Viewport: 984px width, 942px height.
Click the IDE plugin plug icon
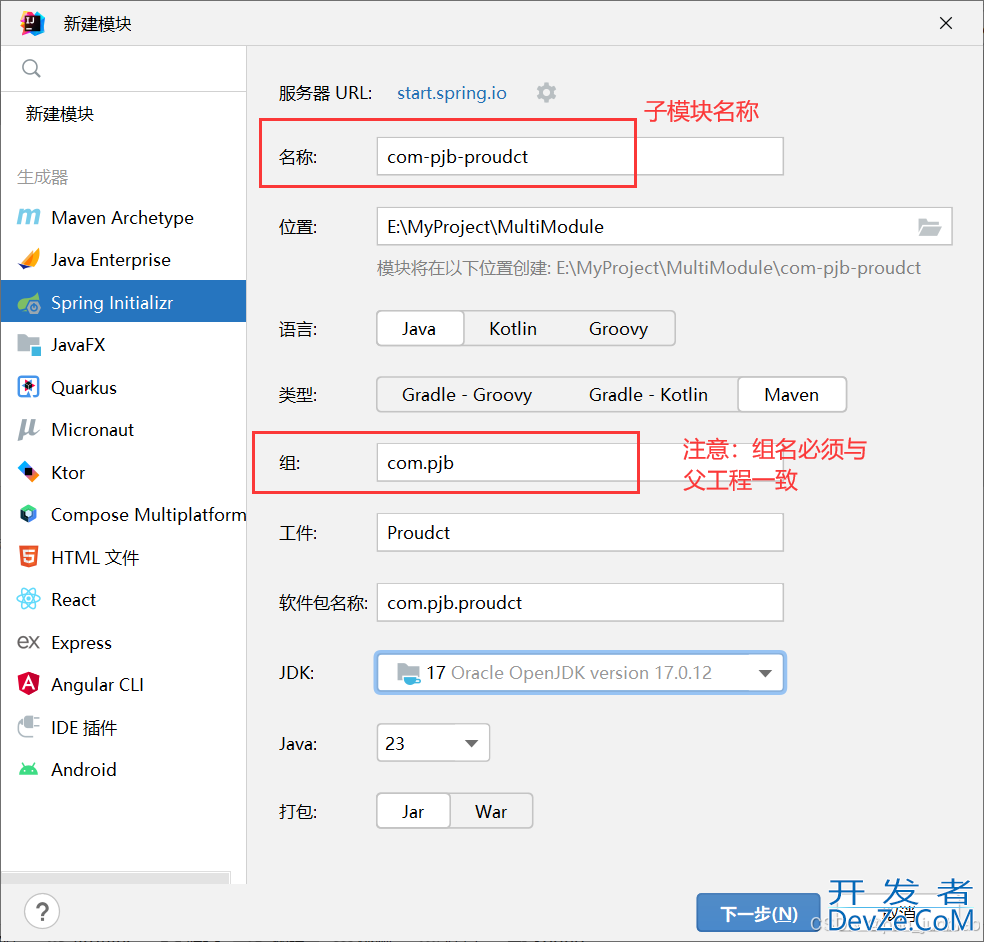point(28,727)
